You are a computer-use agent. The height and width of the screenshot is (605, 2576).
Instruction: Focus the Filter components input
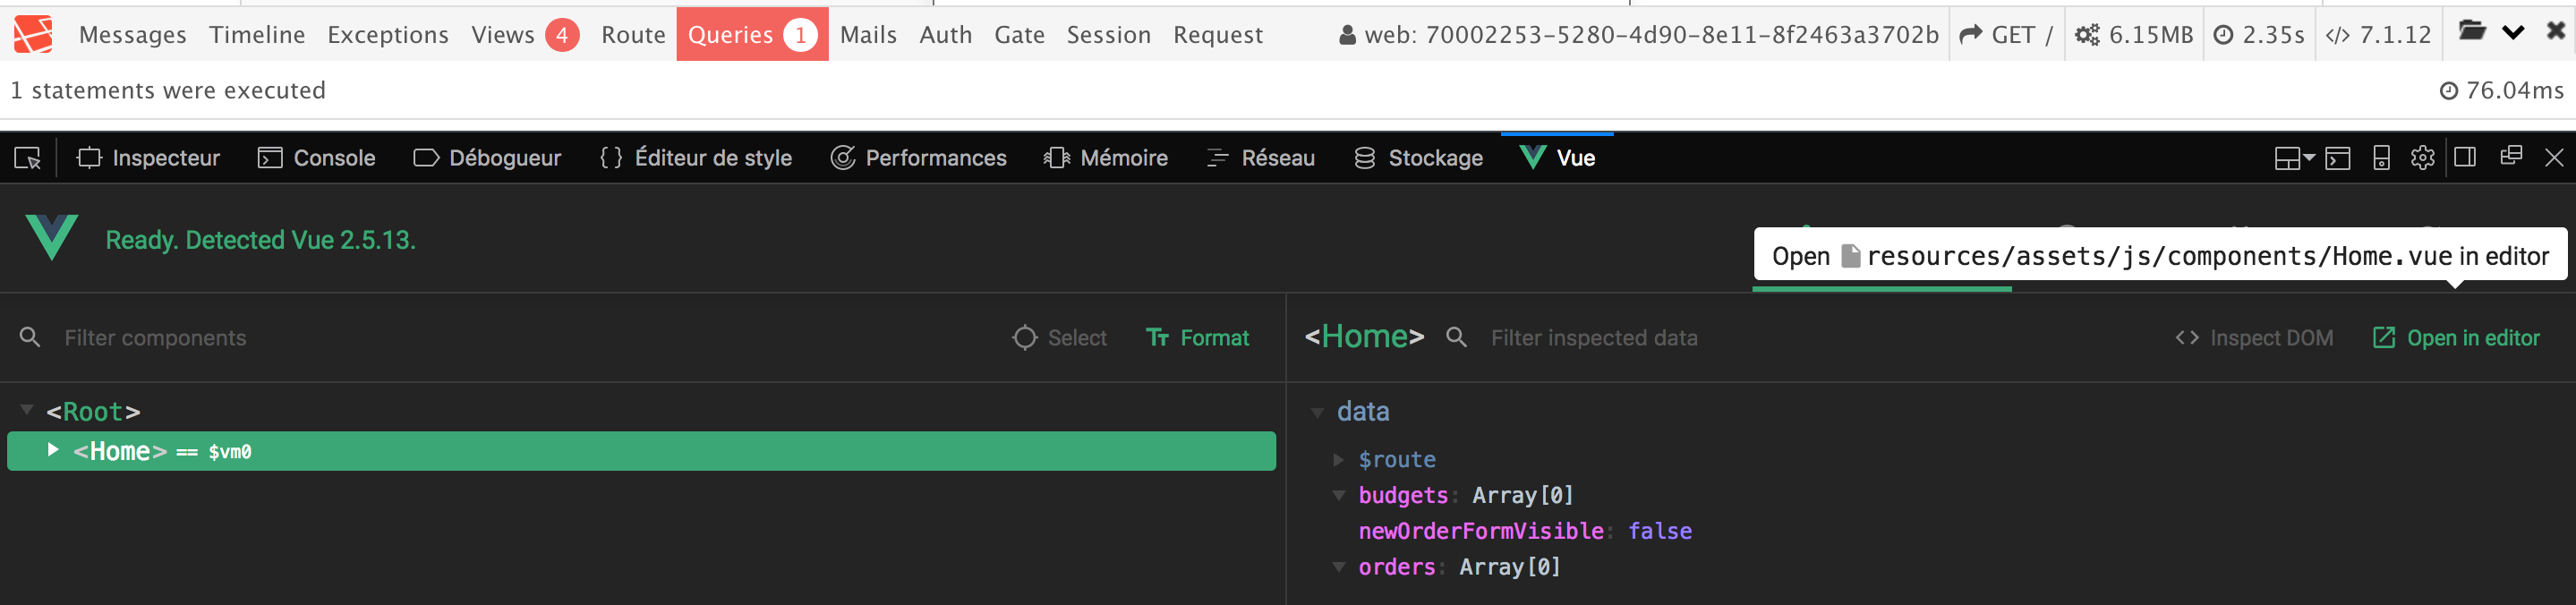click(520, 338)
